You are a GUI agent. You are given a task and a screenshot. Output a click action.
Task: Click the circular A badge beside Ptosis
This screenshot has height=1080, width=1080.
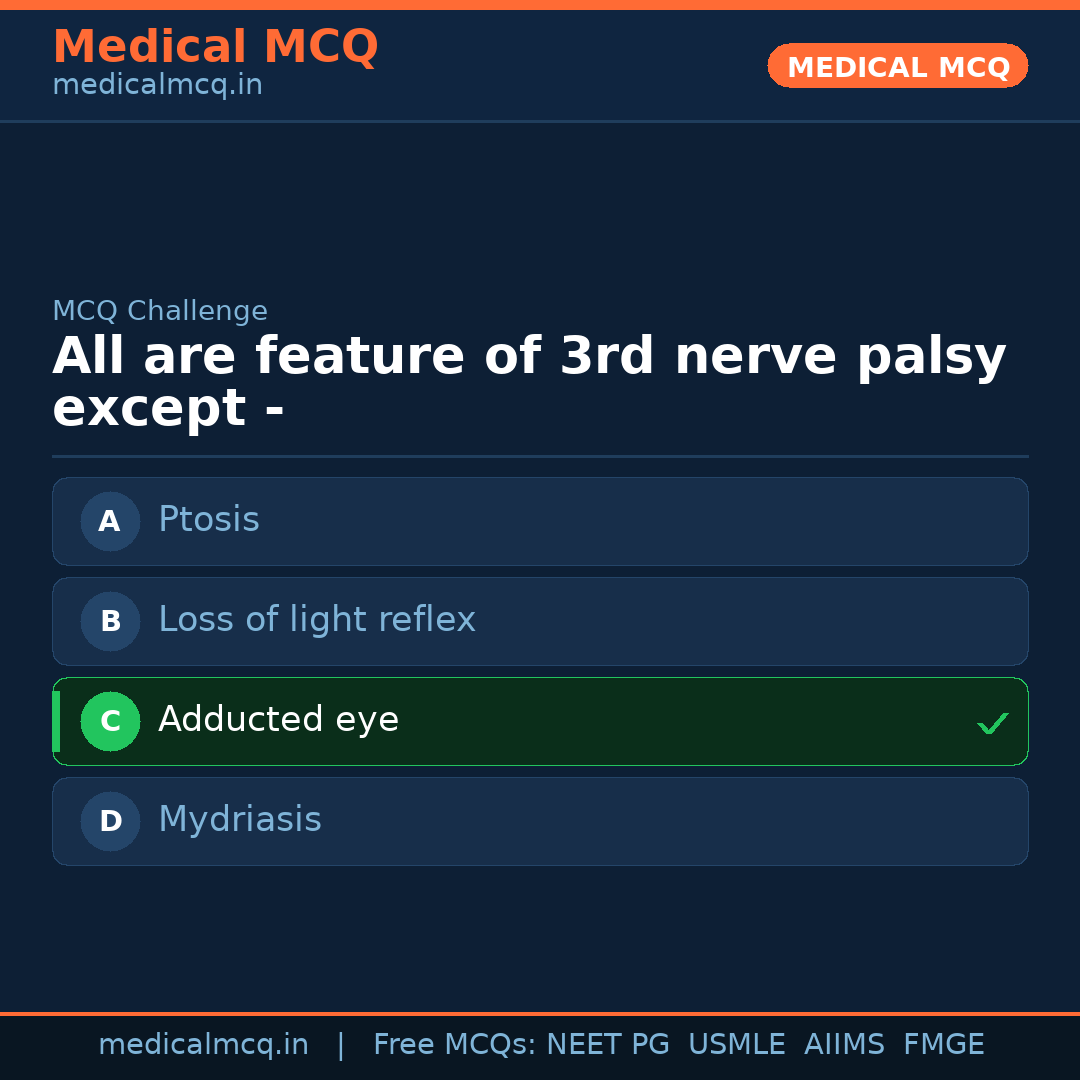tap(110, 521)
